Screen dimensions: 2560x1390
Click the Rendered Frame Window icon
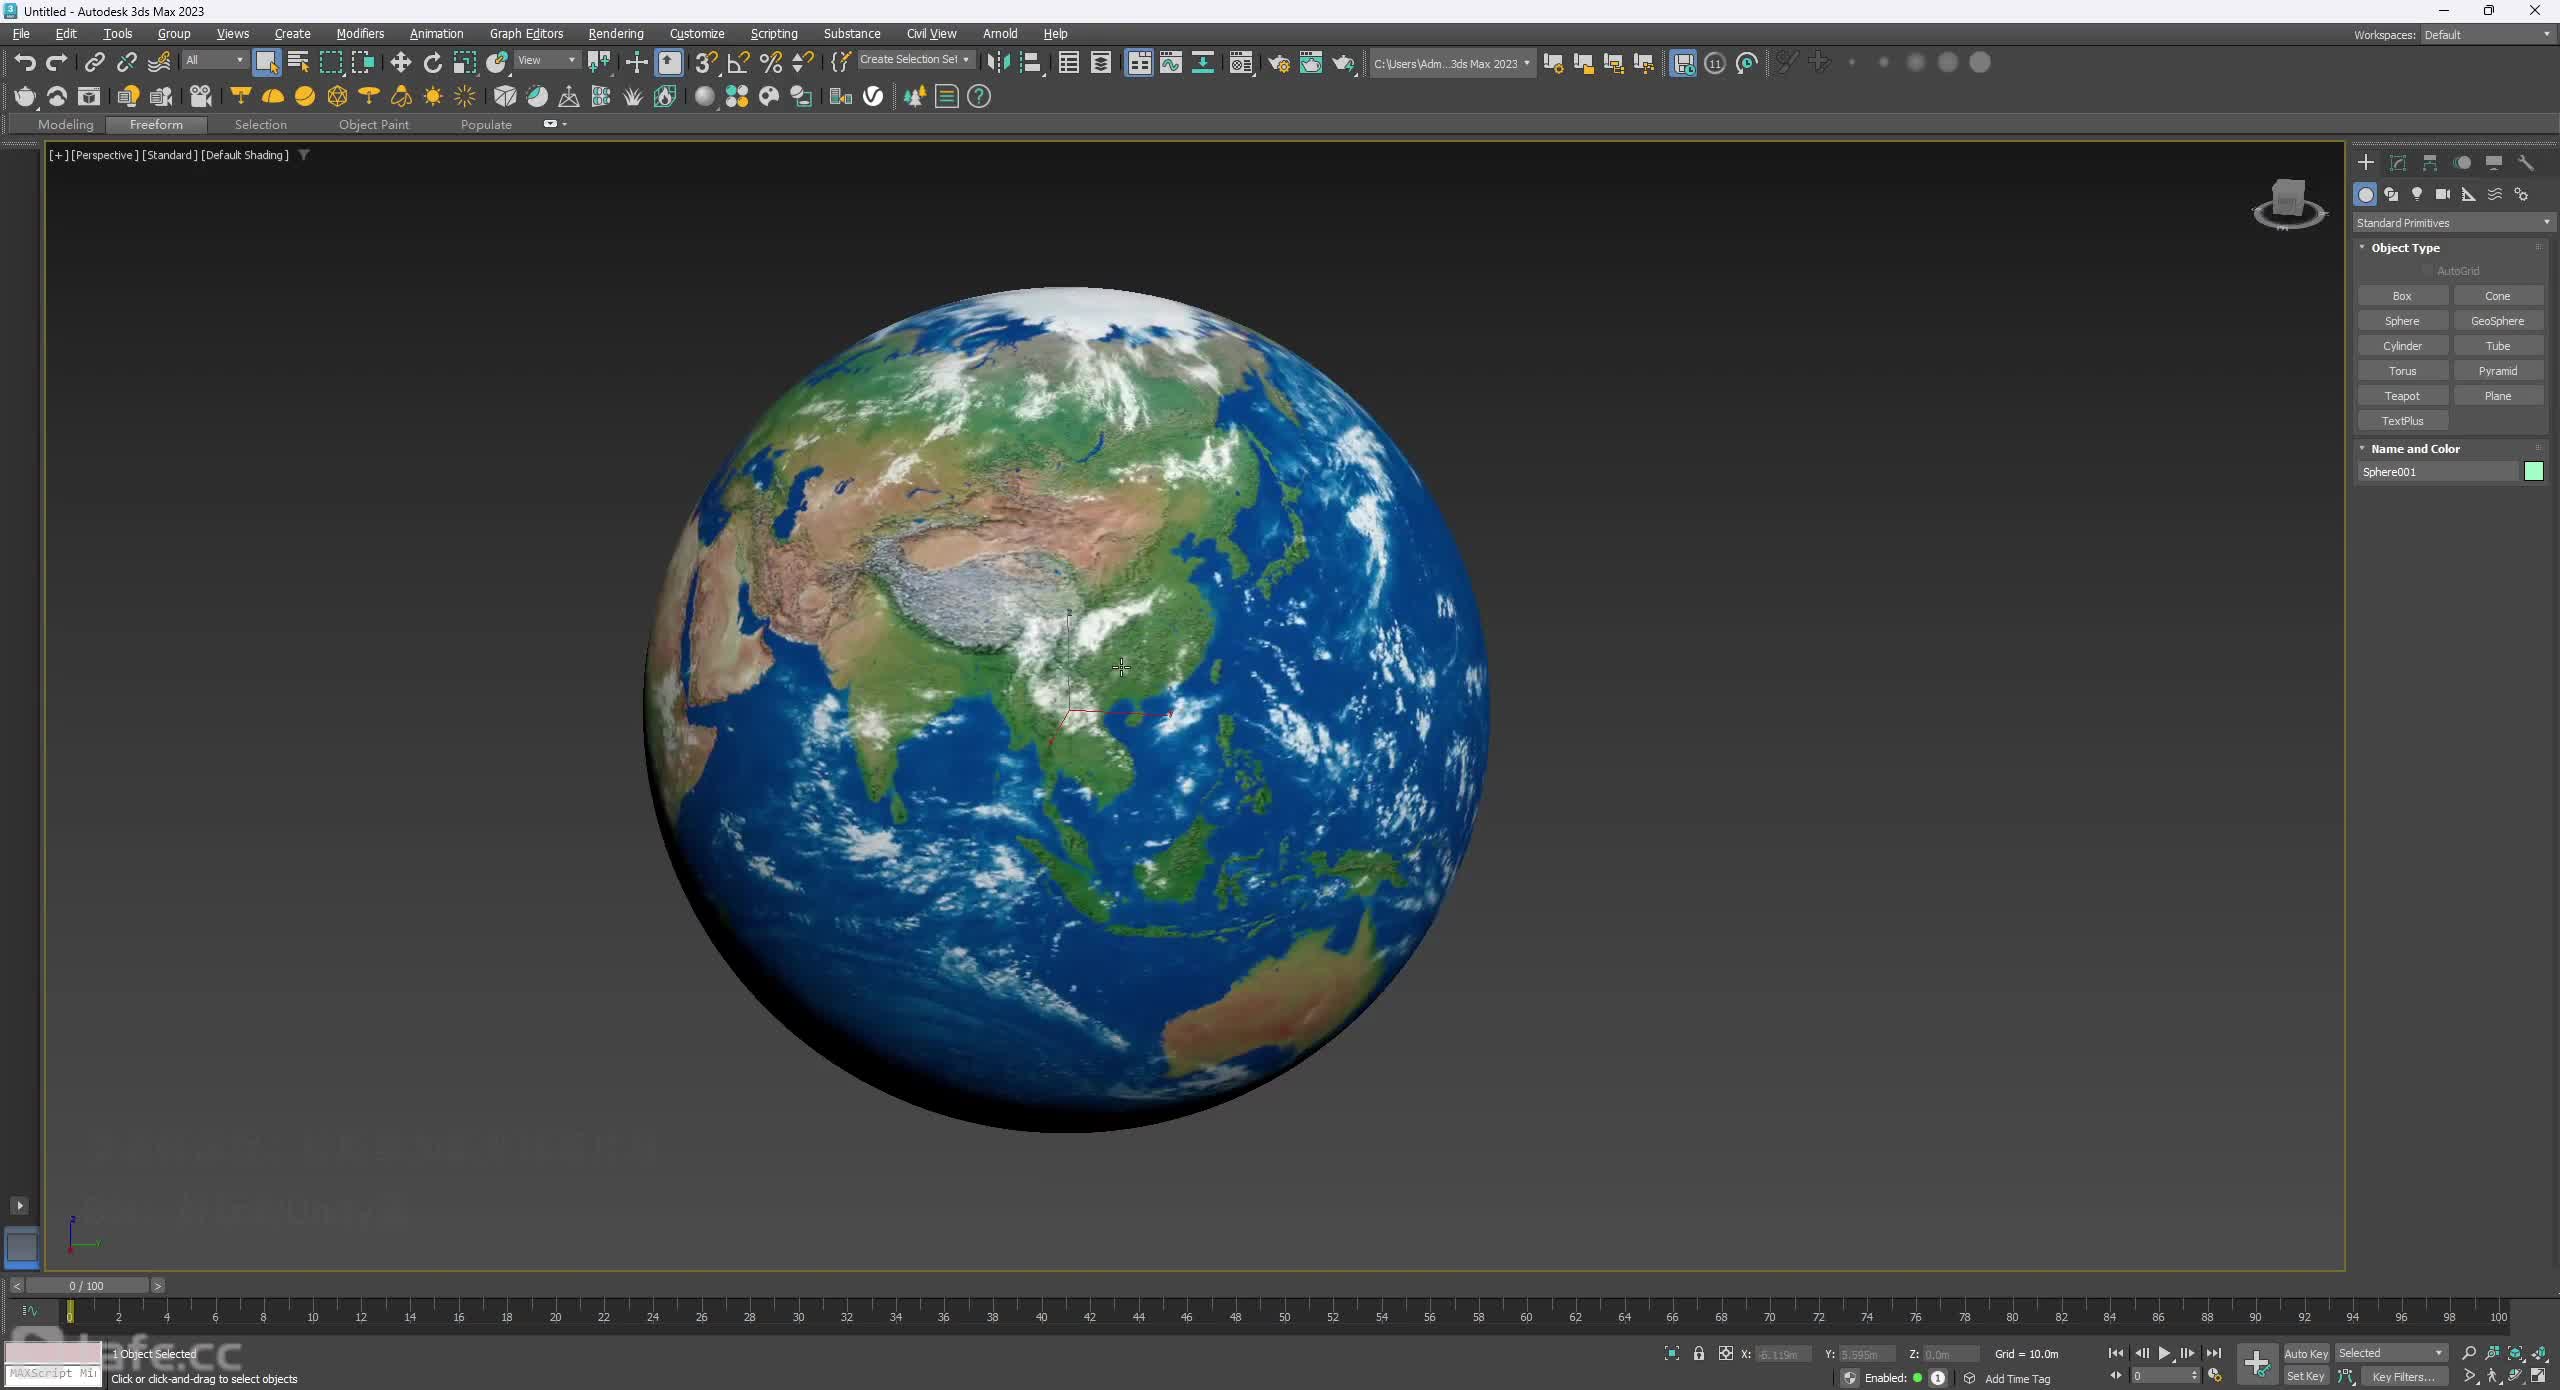tap(1311, 63)
